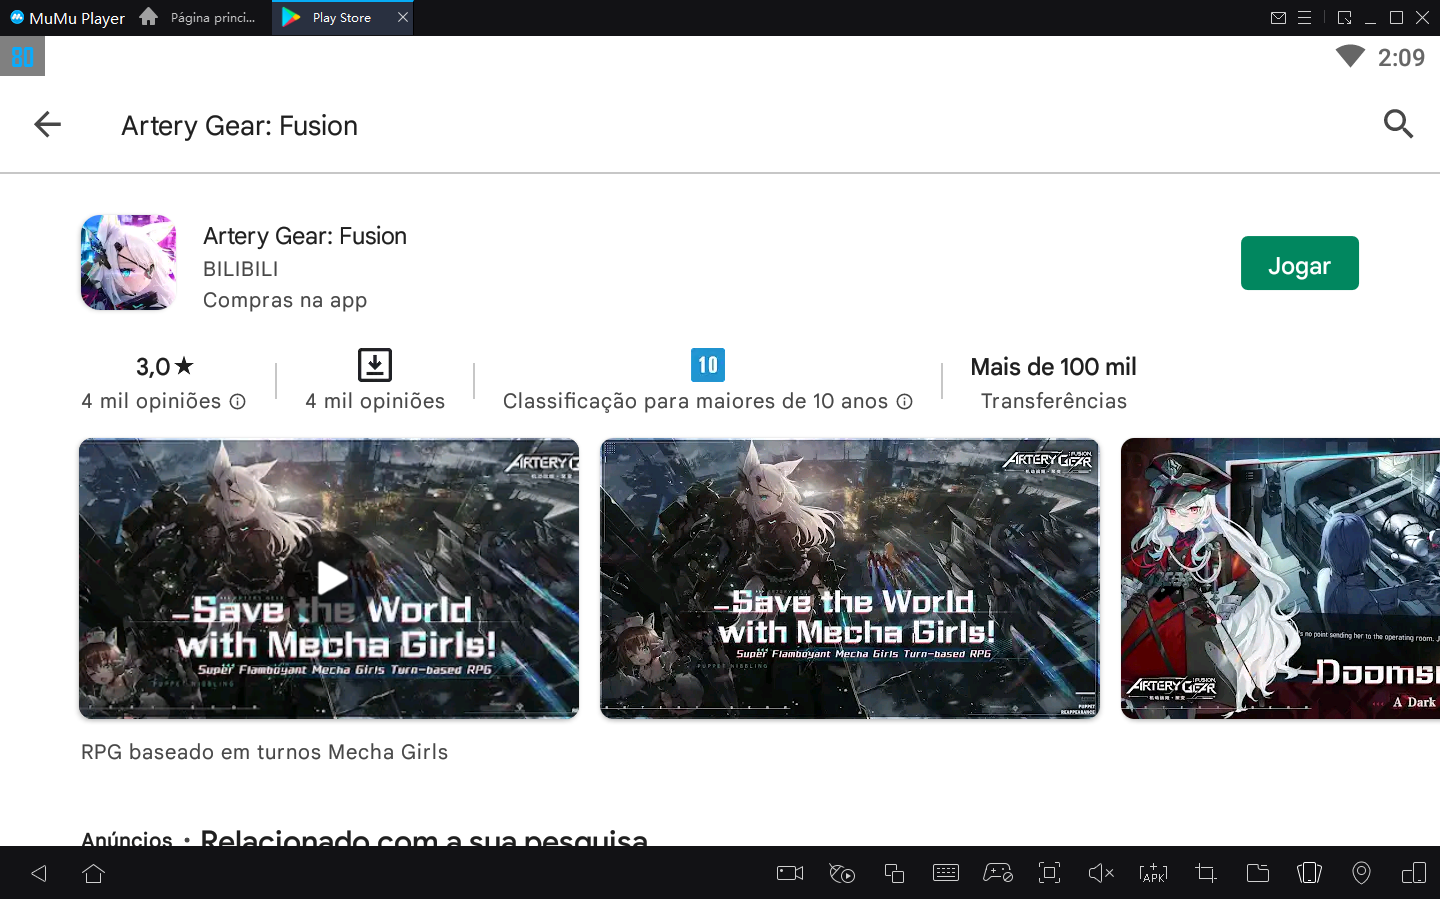The height and width of the screenshot is (899, 1440).
Task: Expand info about the 4 mil opiniões rating
Action: click(236, 401)
